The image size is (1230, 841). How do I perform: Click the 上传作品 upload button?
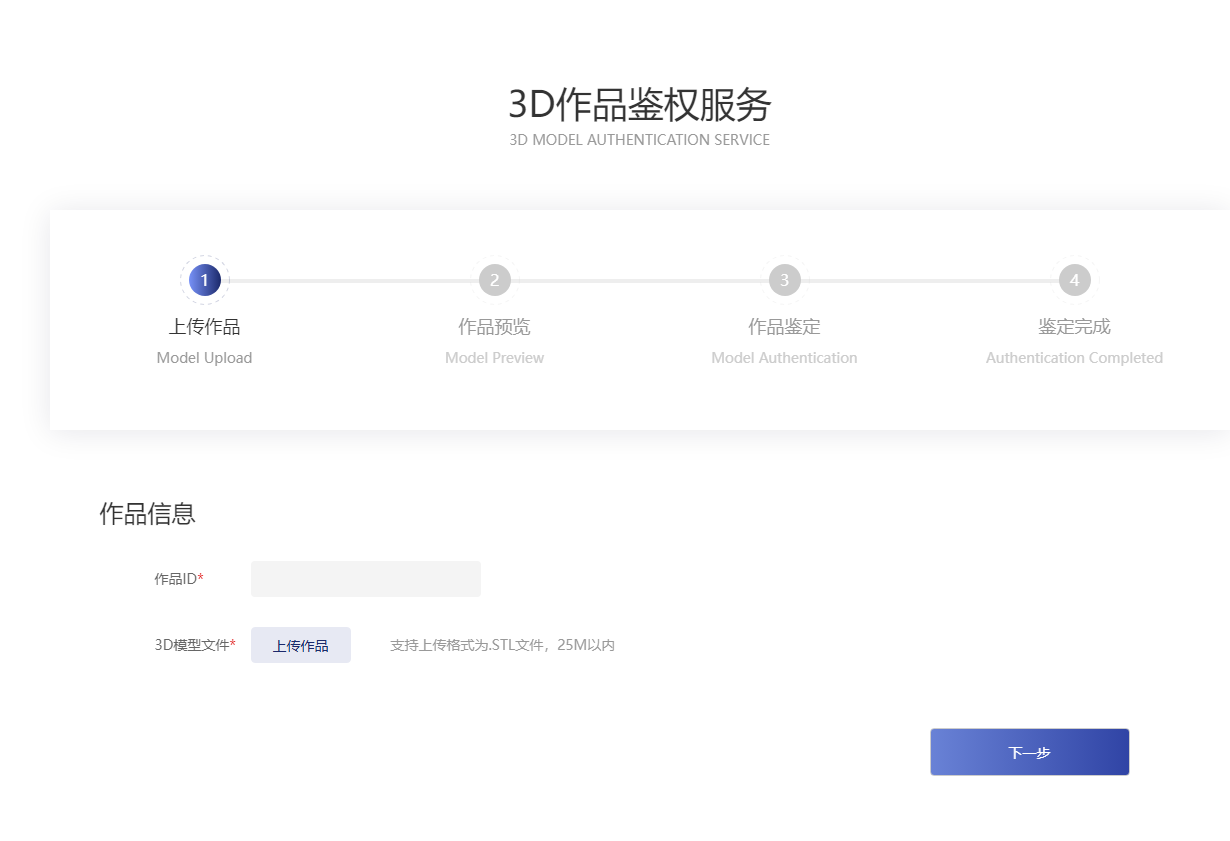301,645
